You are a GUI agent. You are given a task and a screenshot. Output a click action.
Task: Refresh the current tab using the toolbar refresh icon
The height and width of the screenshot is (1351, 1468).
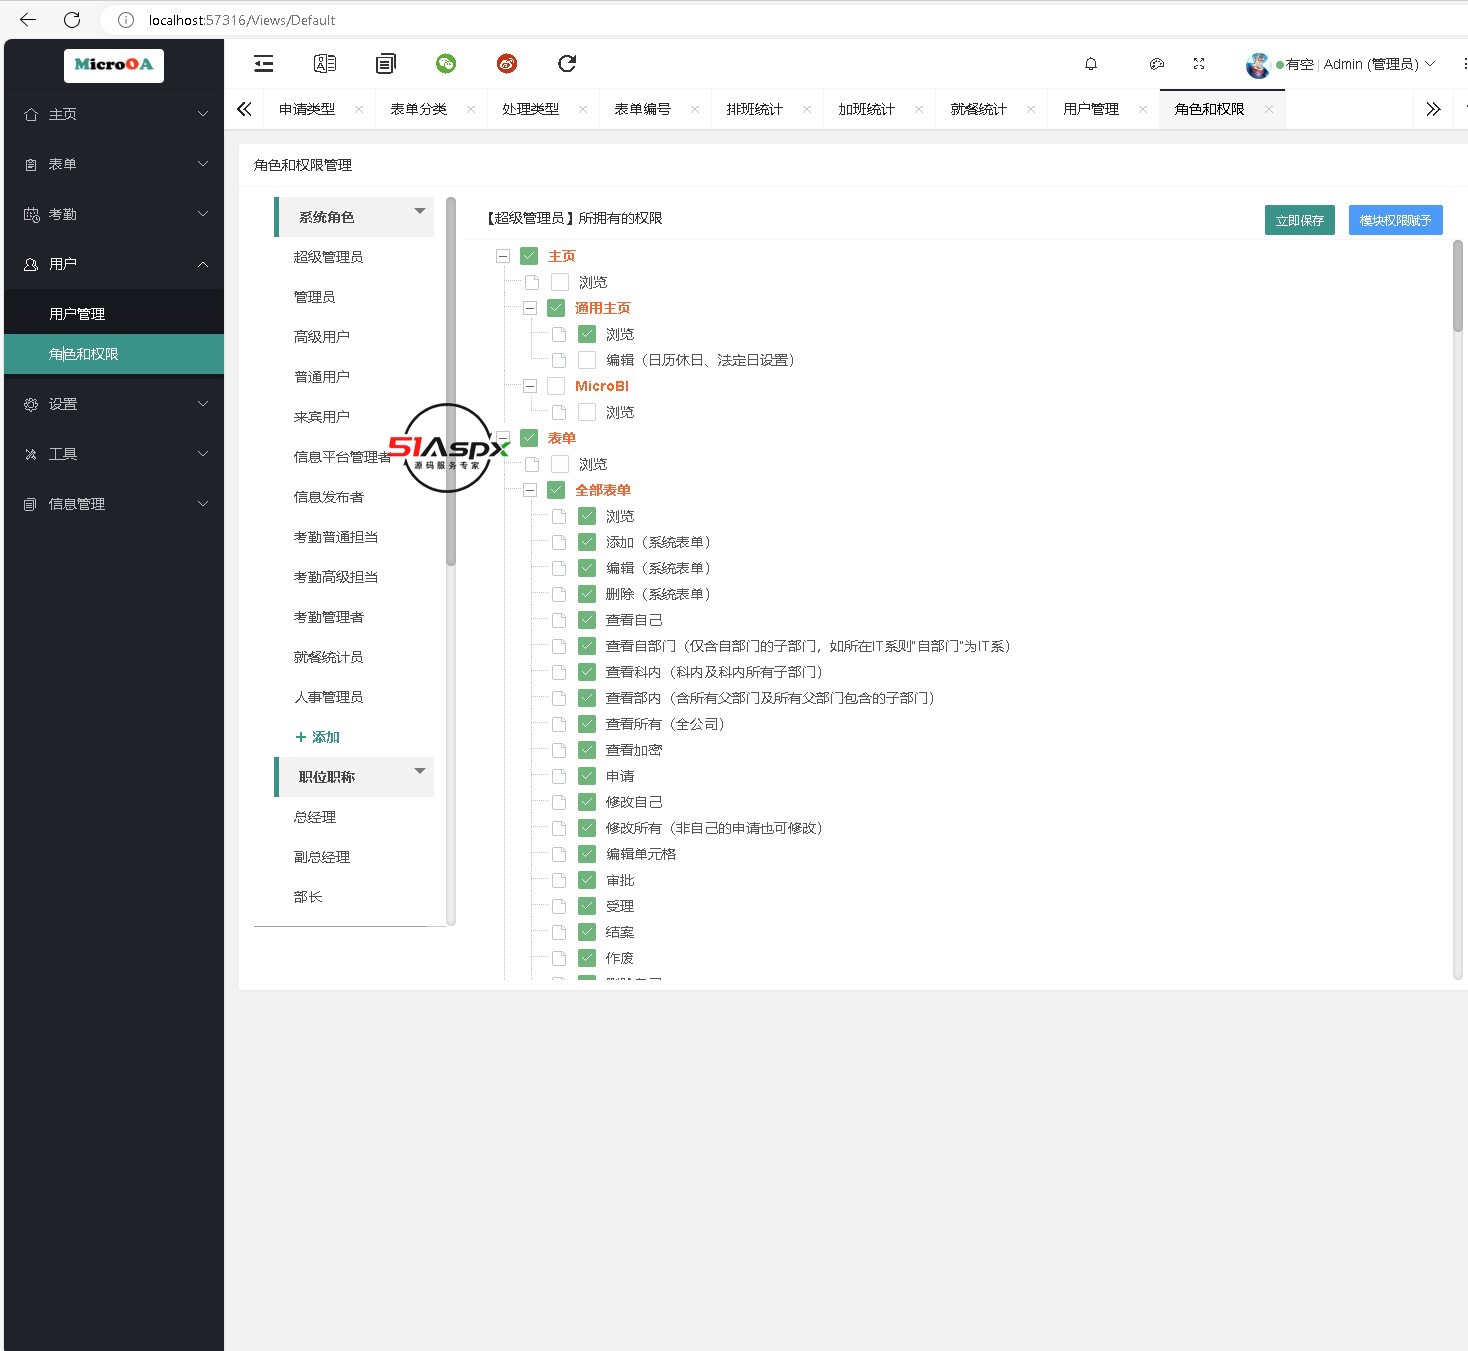[567, 64]
